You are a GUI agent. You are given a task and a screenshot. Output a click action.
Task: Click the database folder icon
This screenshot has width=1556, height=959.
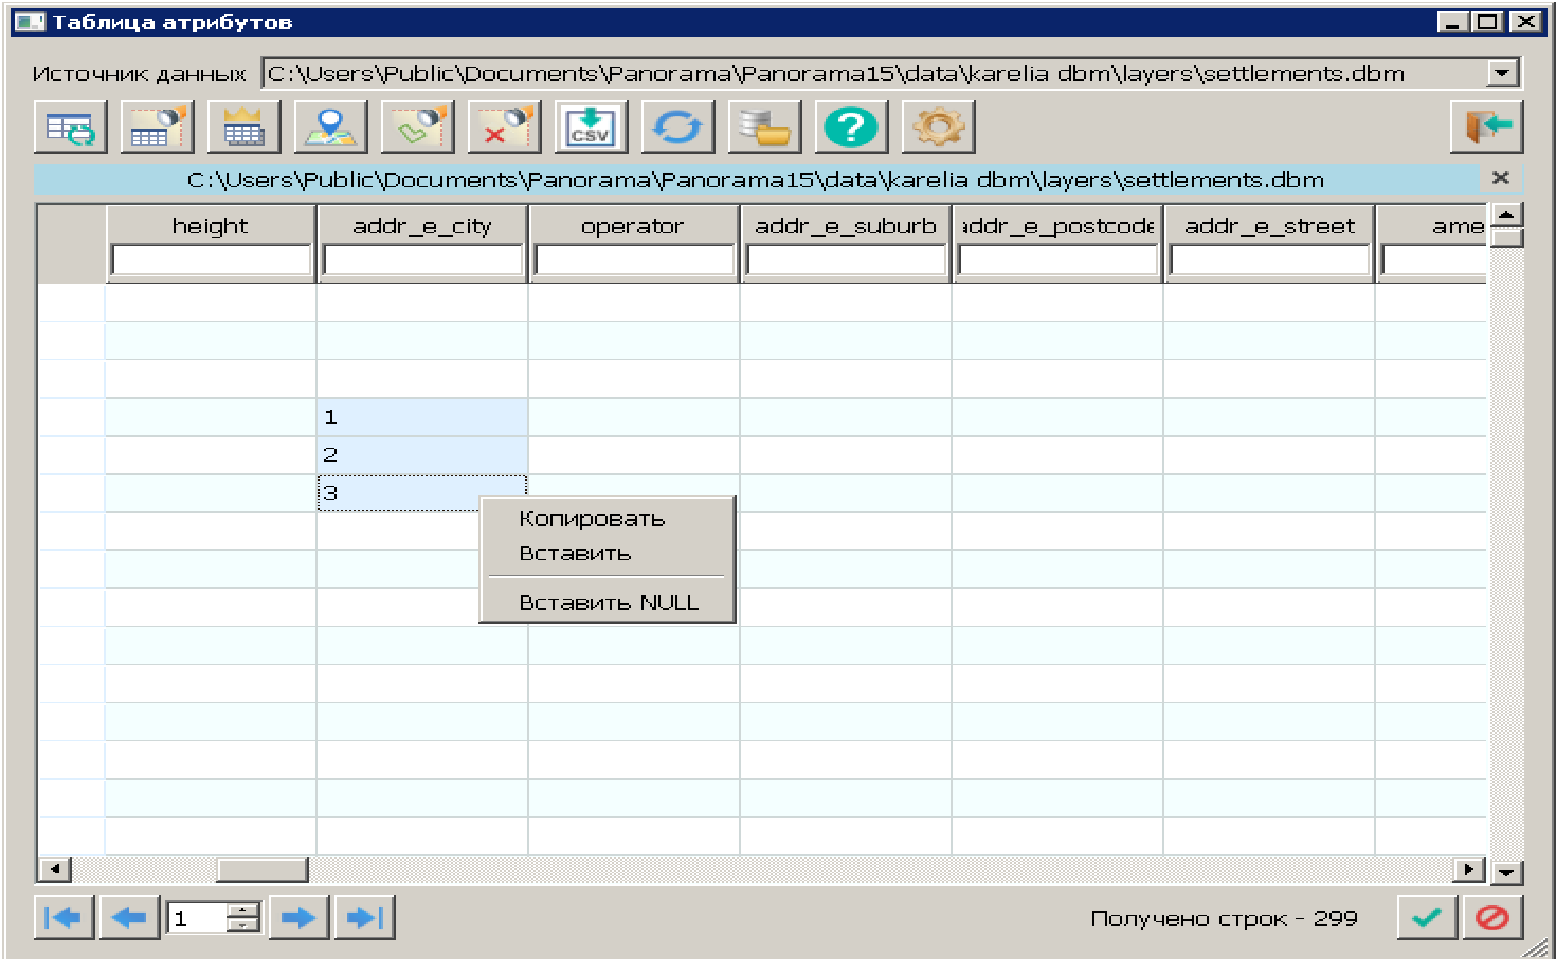[764, 127]
